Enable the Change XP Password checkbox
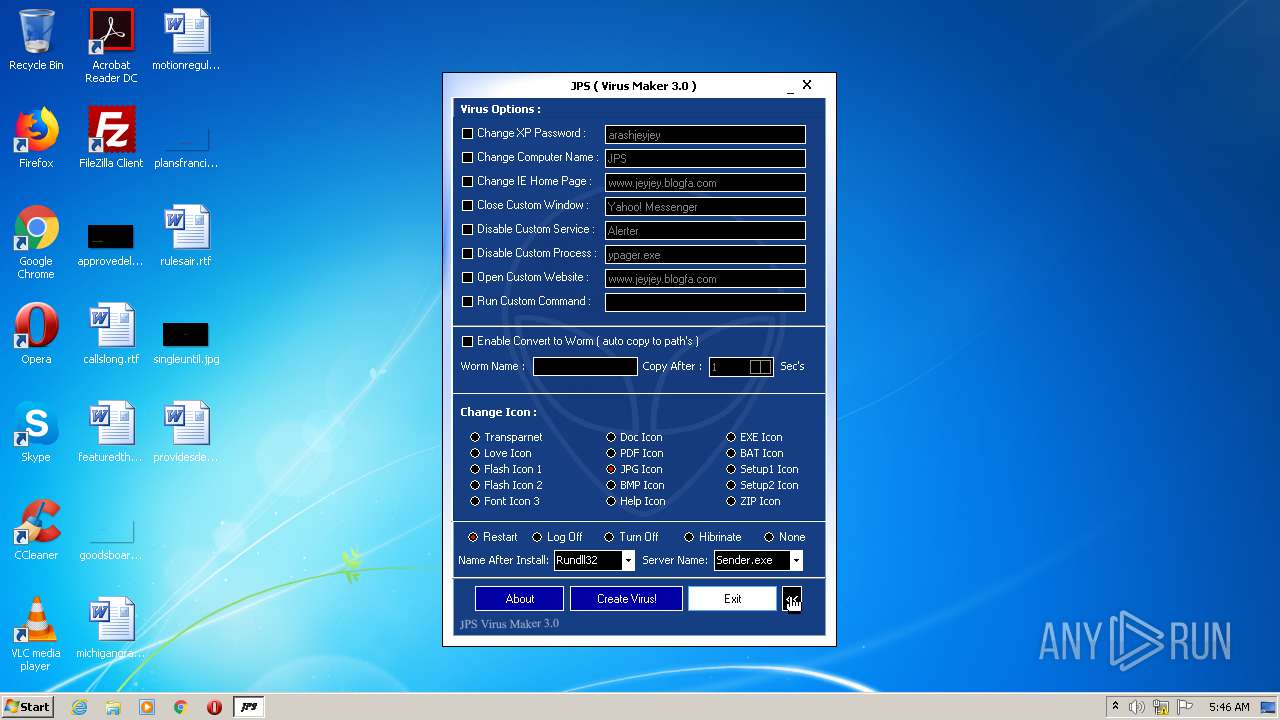The height and width of the screenshot is (720, 1280). tap(467, 133)
